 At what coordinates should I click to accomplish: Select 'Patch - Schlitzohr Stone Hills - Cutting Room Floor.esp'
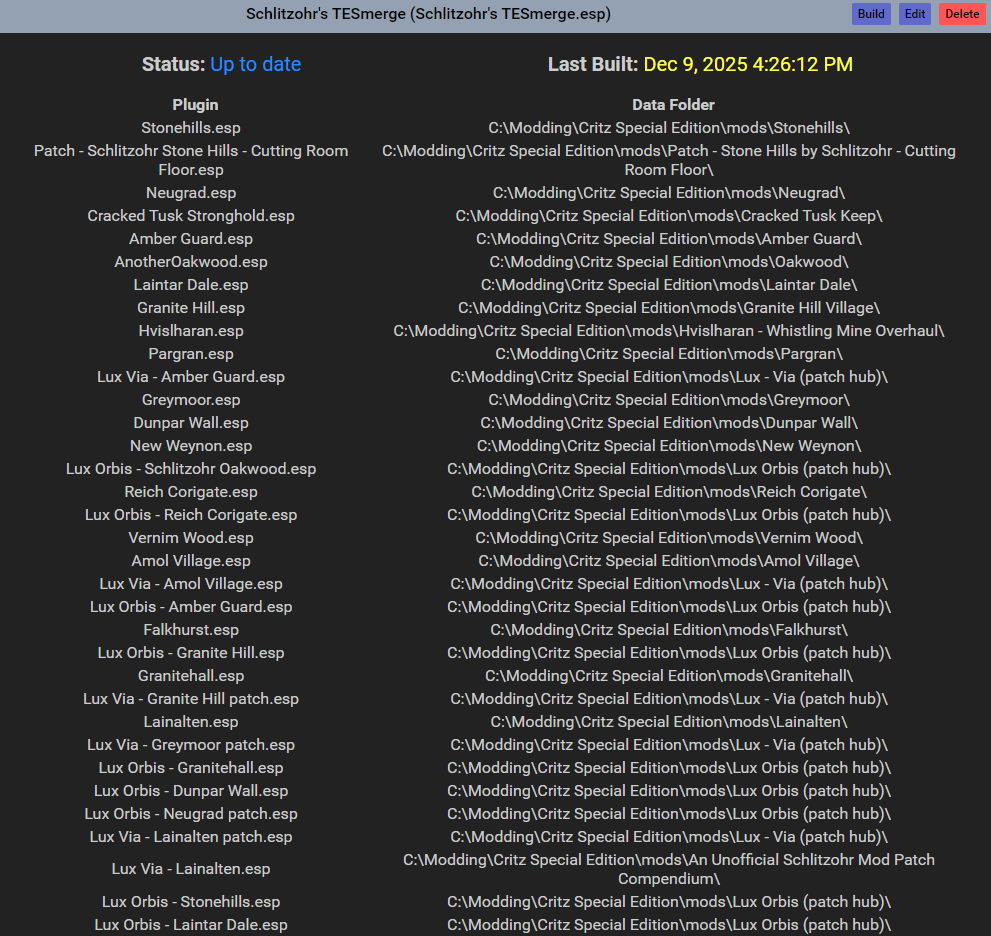[x=191, y=160]
